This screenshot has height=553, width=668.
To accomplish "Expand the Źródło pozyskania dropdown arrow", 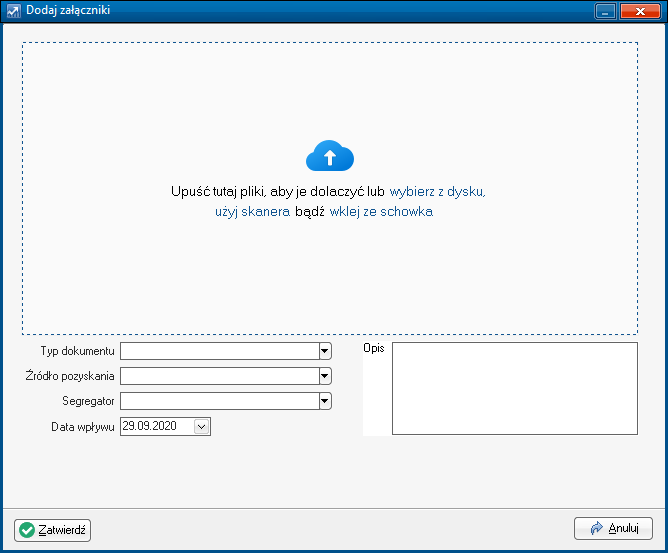I will point(325,376).
